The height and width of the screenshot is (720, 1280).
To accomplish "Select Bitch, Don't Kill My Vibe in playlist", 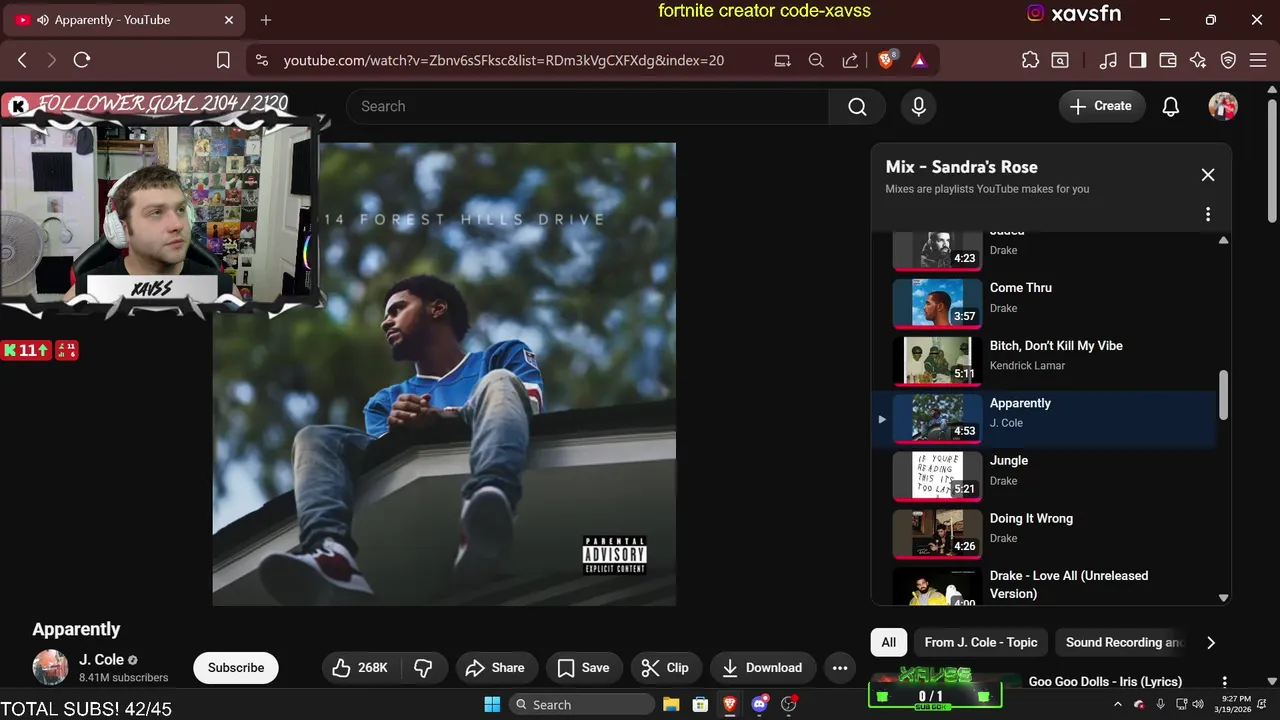I will 1044,360.
